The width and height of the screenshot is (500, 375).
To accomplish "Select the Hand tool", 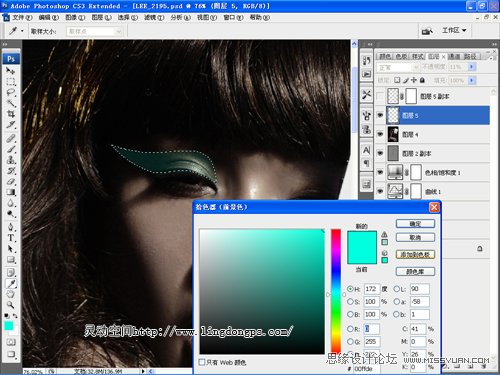I will [11, 294].
